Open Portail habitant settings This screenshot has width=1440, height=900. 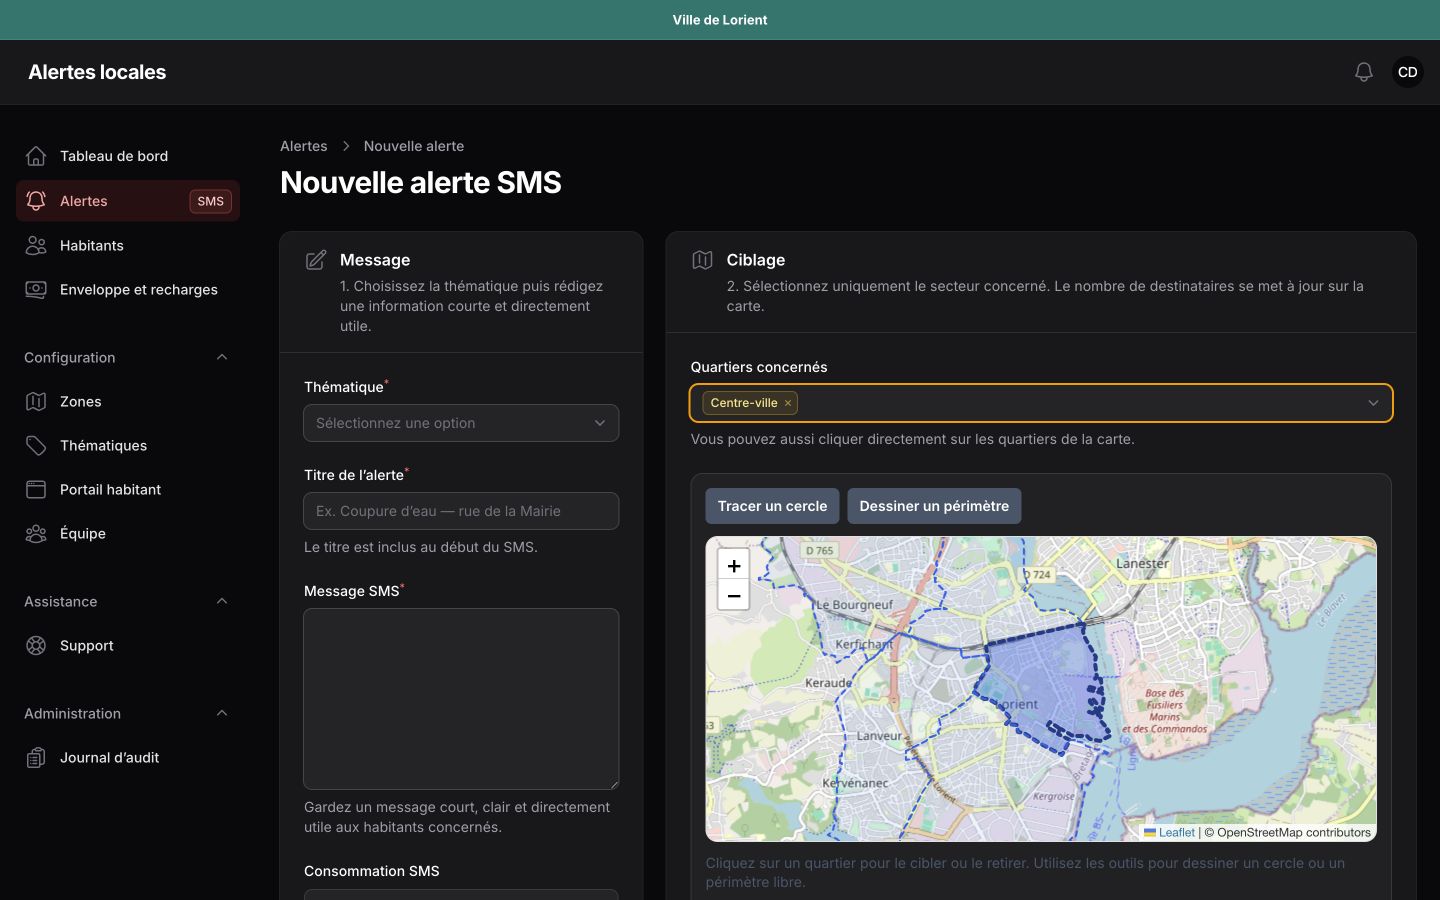click(128, 489)
